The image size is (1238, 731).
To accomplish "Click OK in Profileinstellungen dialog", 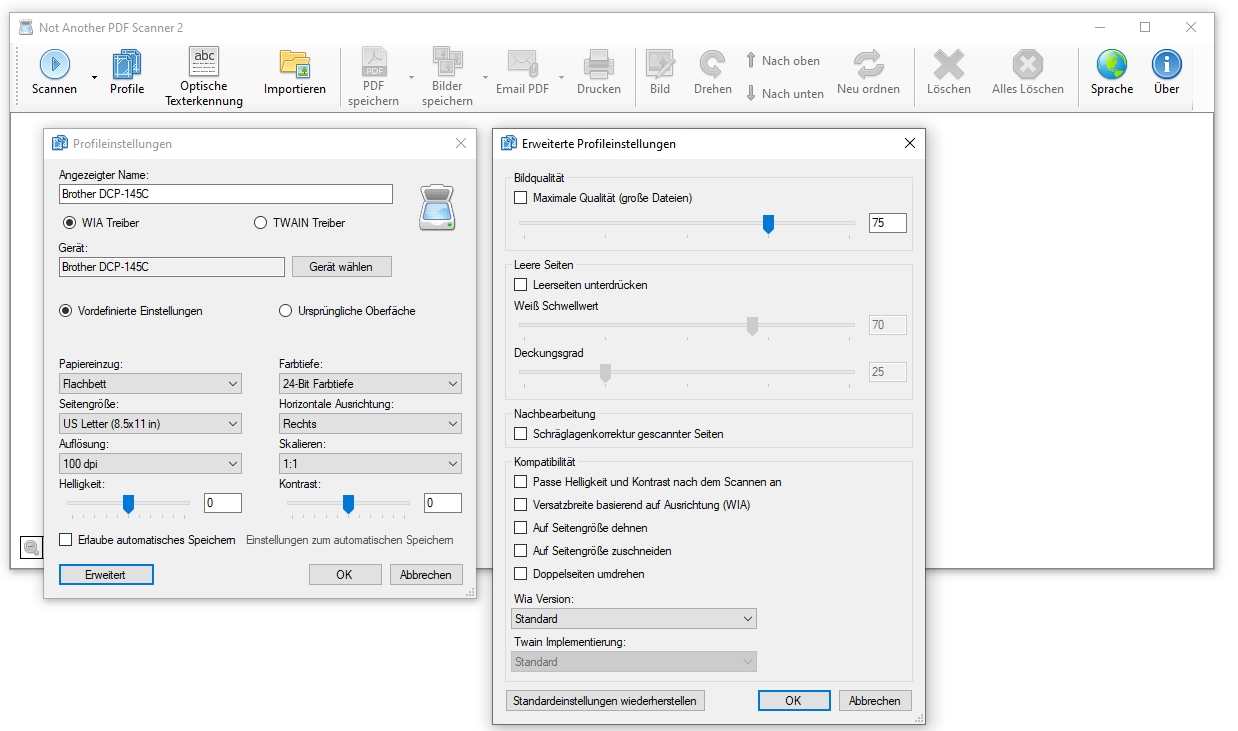I will pos(345,575).
